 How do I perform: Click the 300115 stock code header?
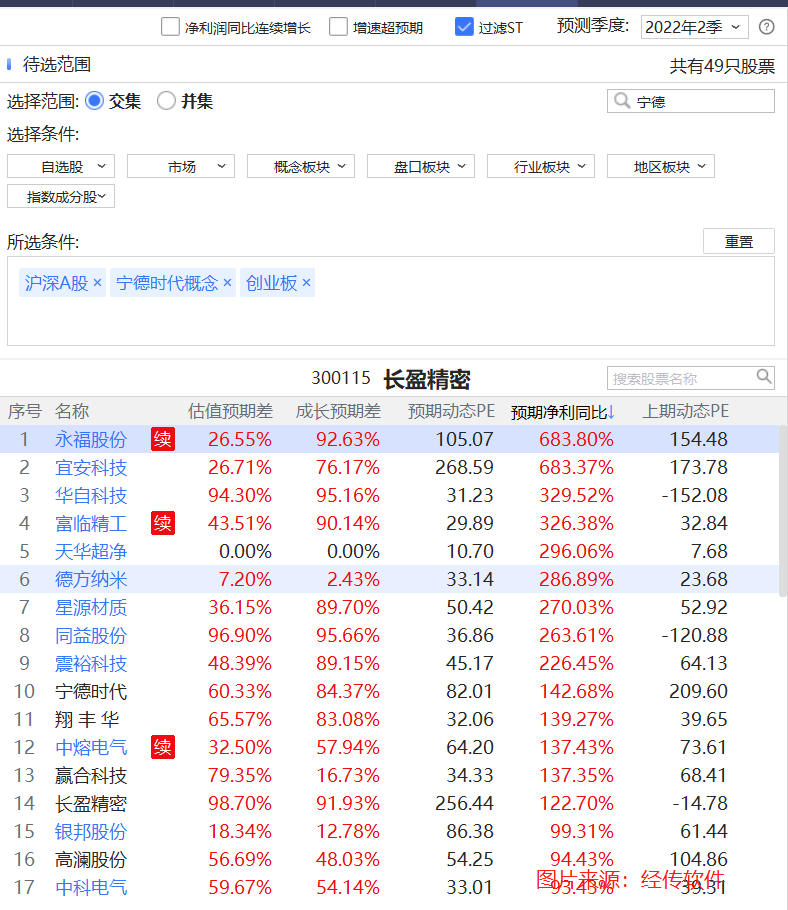pyautogui.click(x=341, y=378)
